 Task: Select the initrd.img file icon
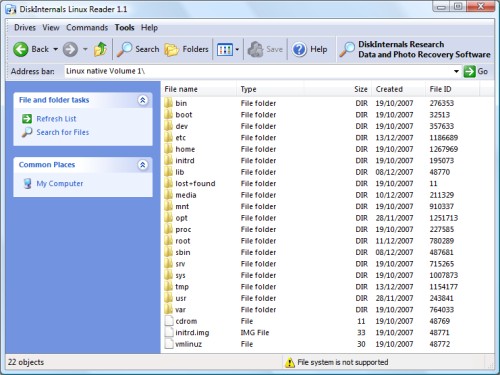pyautogui.click(x=169, y=332)
